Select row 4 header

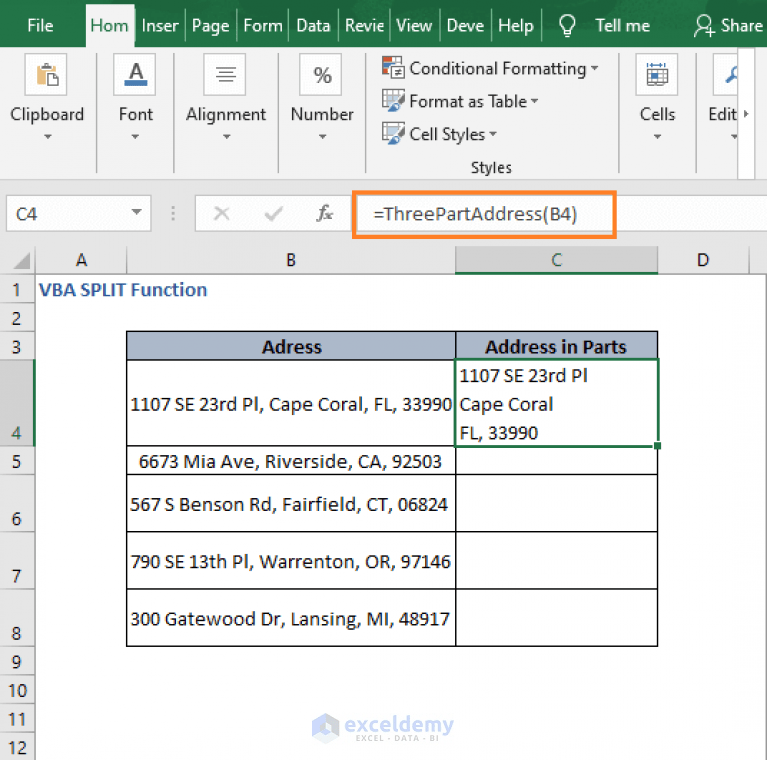pyautogui.click(x=17, y=403)
